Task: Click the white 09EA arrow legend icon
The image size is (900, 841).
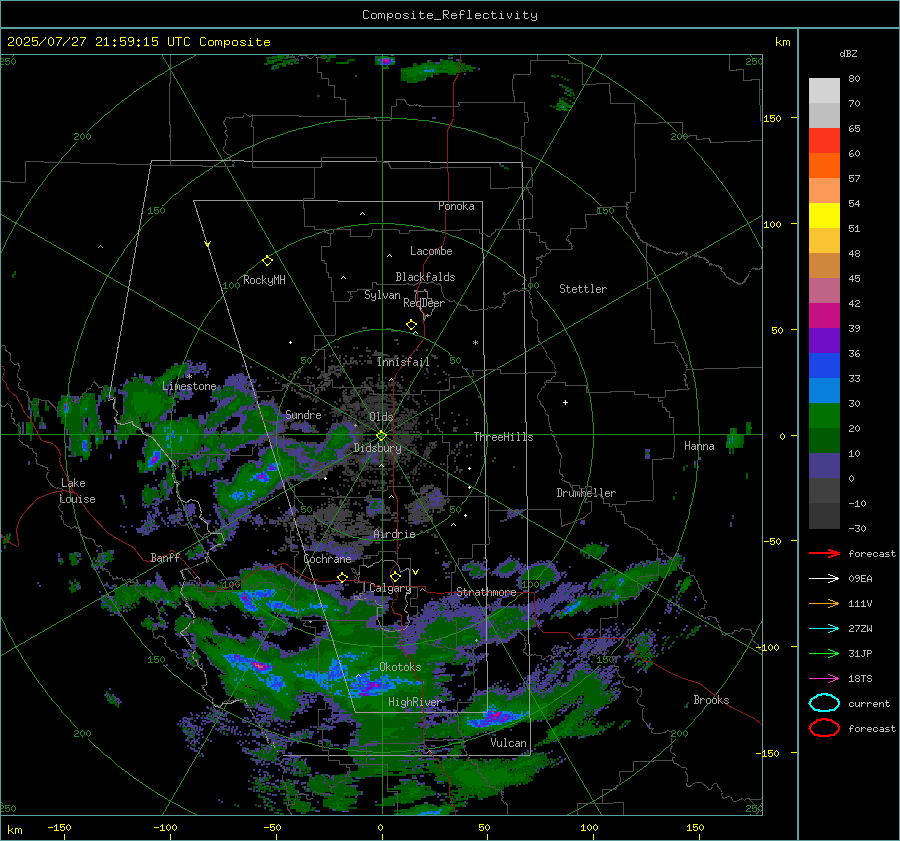Action: coord(824,579)
